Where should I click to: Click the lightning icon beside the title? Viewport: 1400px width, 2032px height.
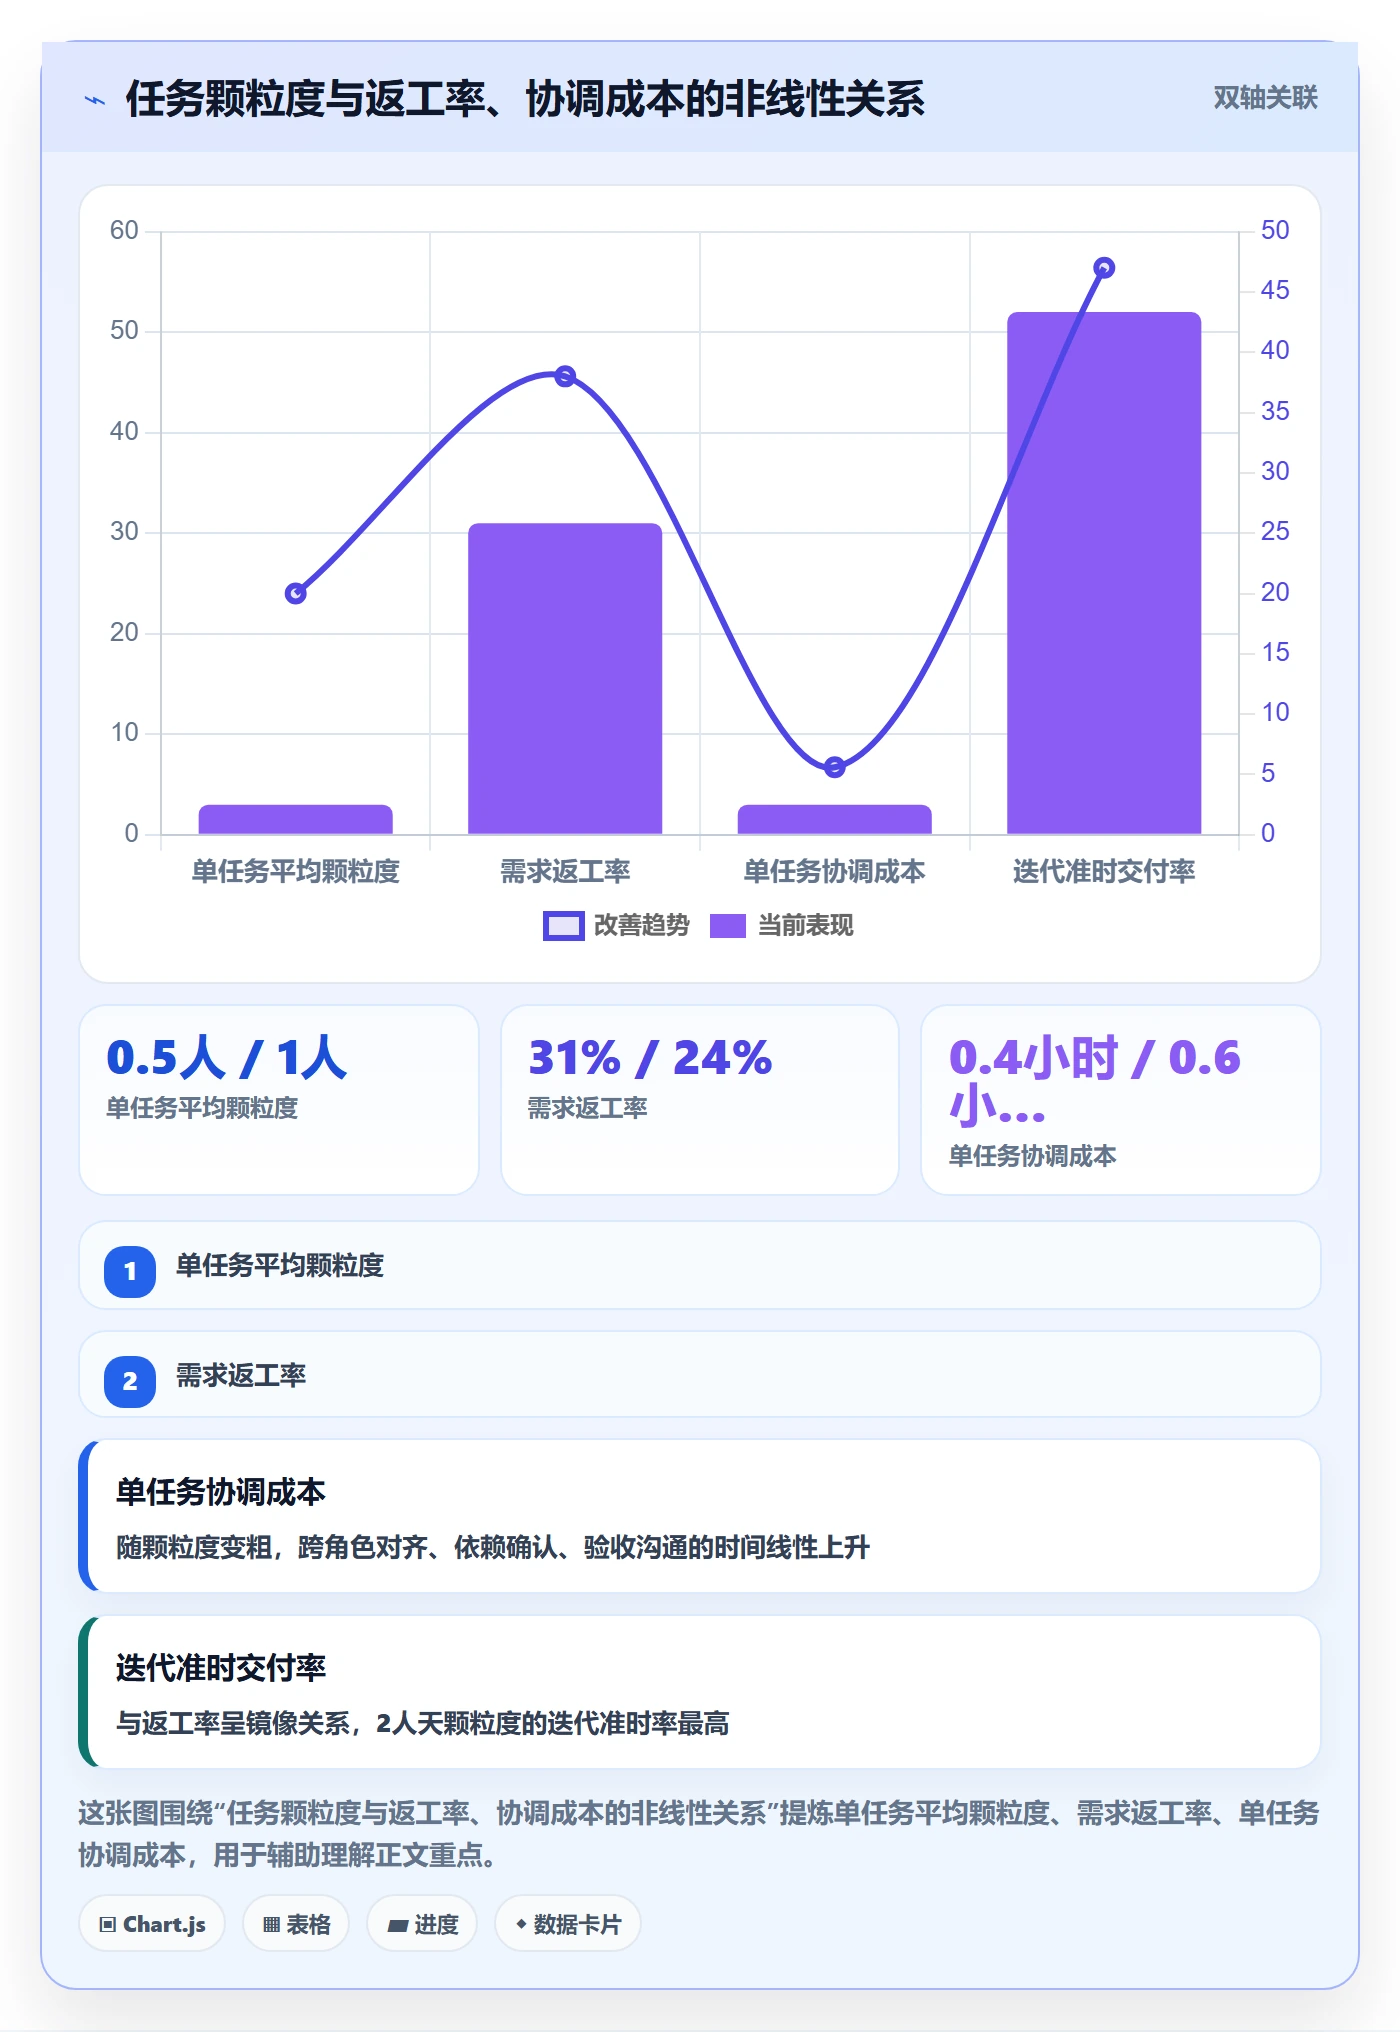point(95,100)
